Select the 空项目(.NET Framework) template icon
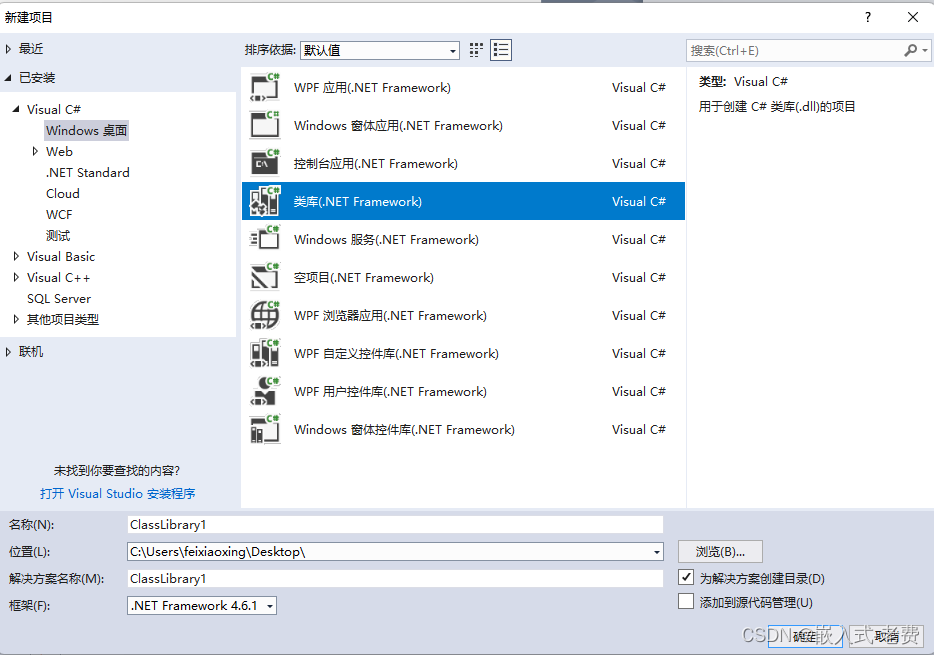Screen dimensions: 934x655 264,277
